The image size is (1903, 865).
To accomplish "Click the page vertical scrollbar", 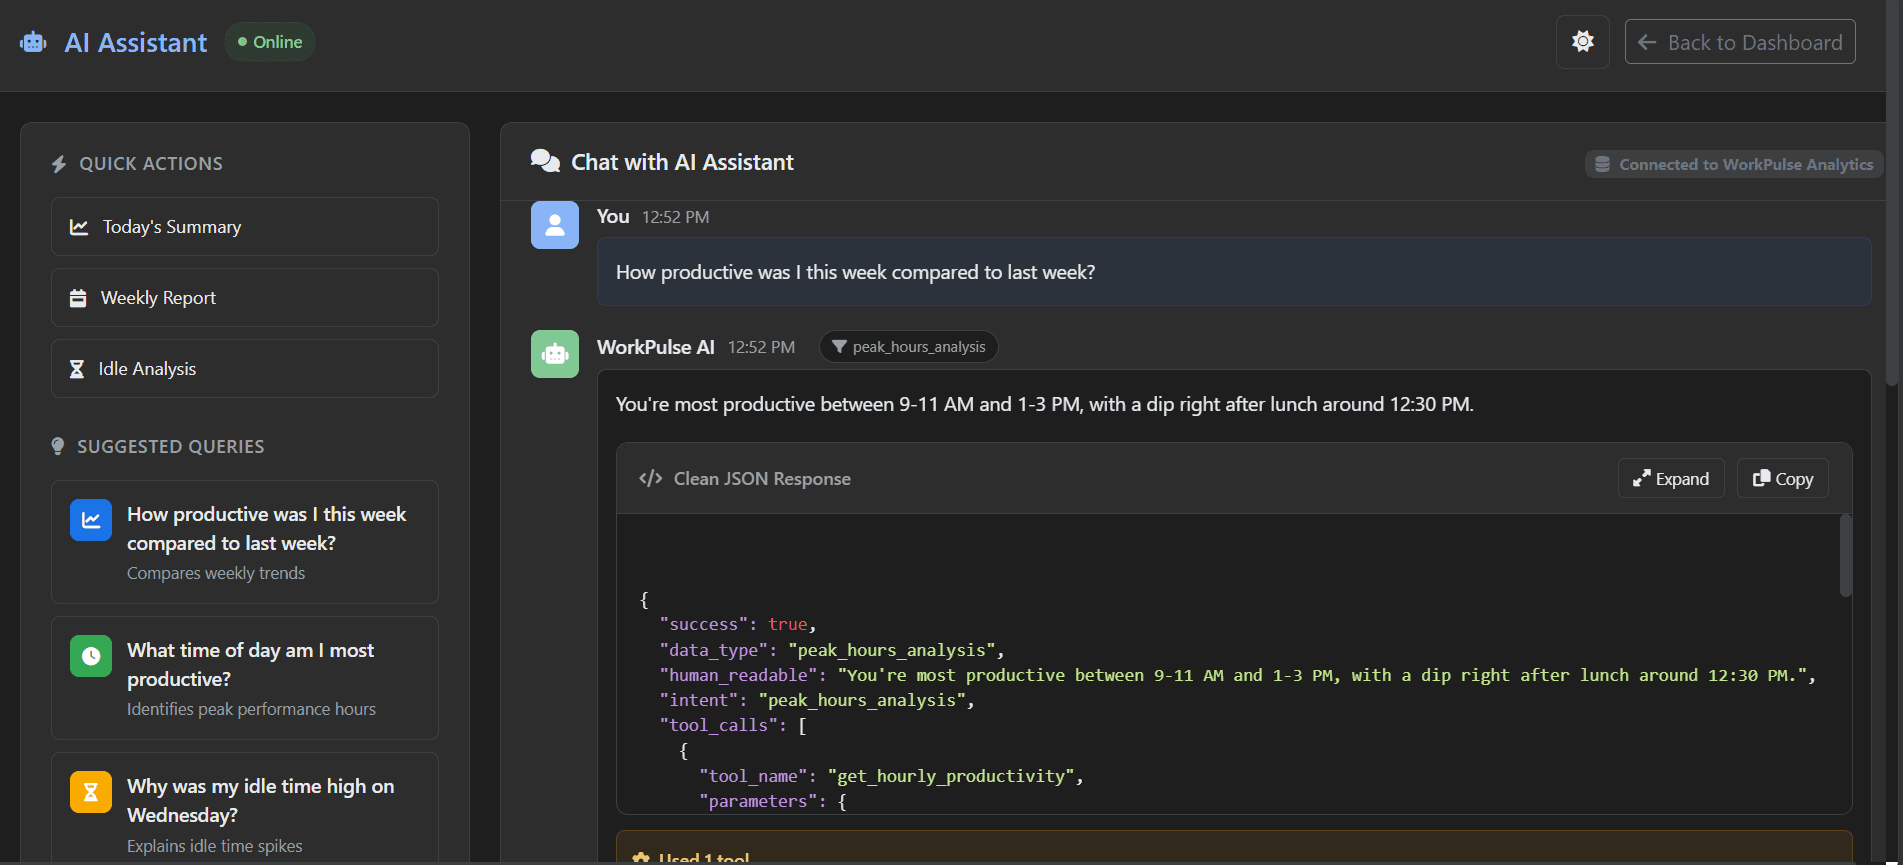I will 1891,192.
